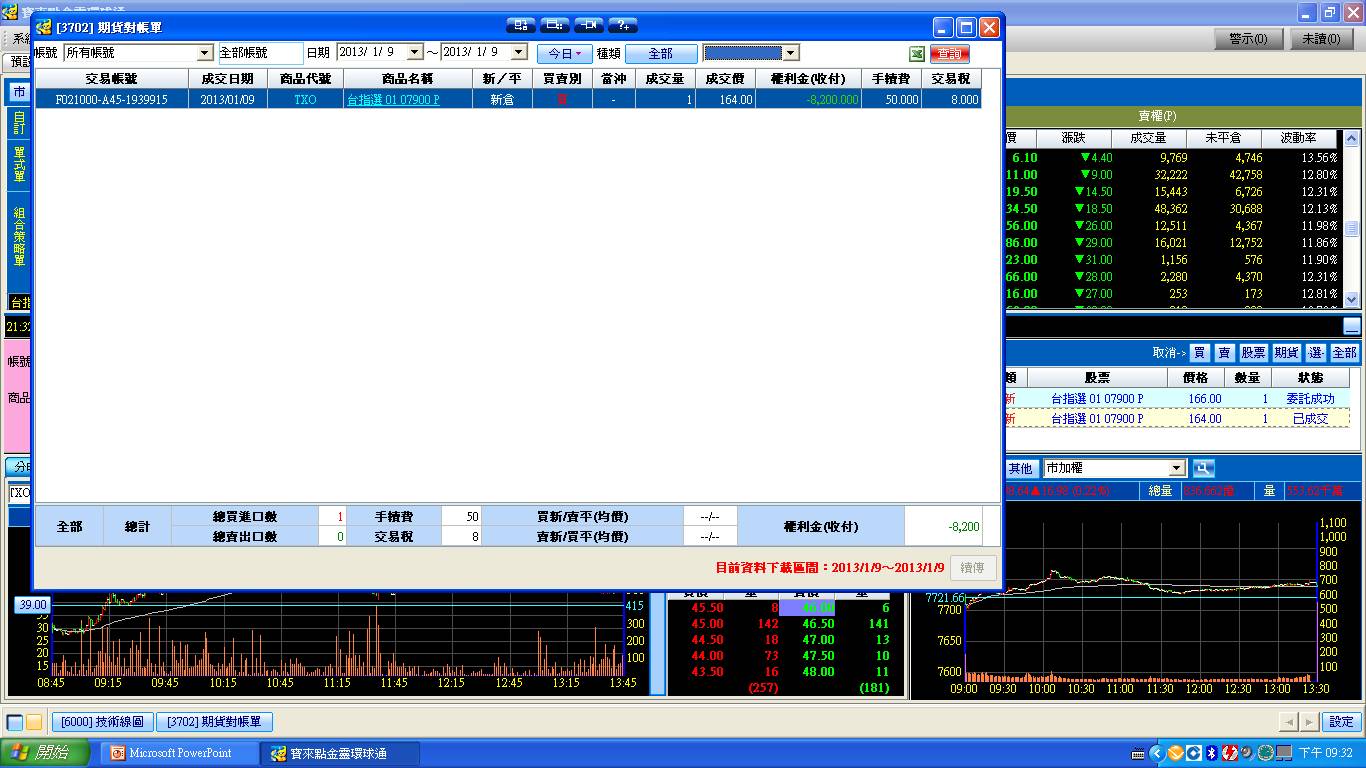The image size is (1366, 768).
Task: Select the 組合策略單 side tab
Action: [19, 236]
